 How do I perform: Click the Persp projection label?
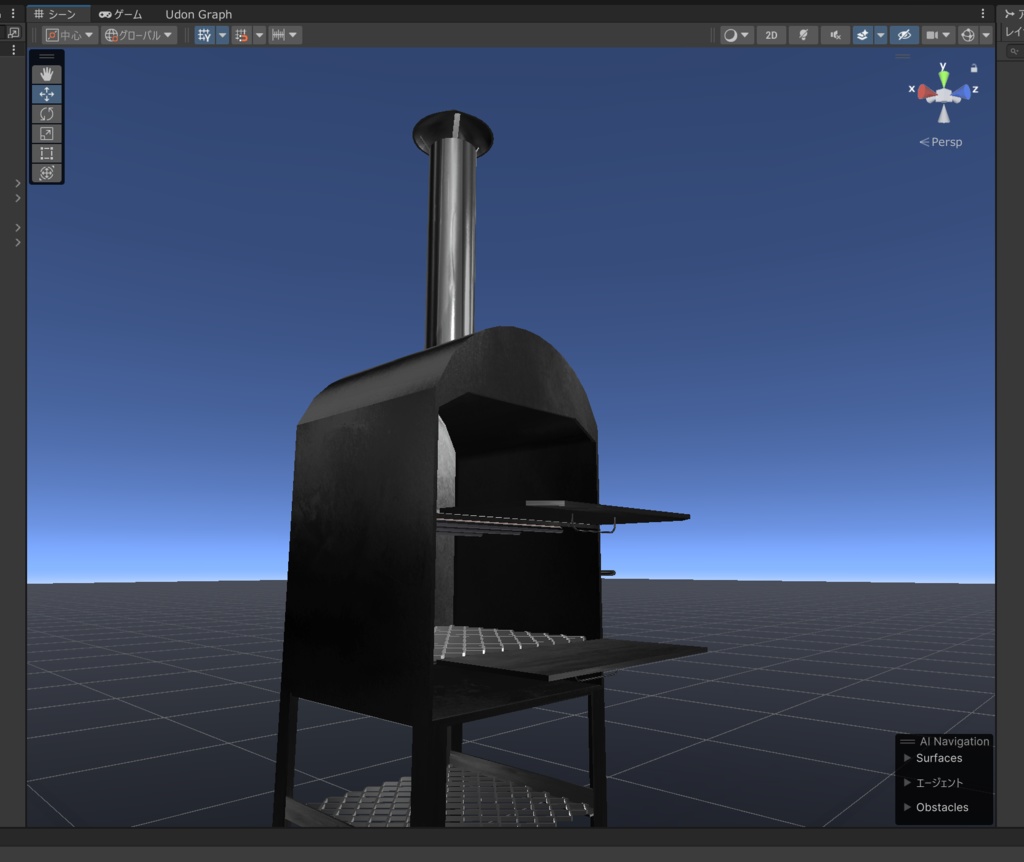[x=946, y=142]
